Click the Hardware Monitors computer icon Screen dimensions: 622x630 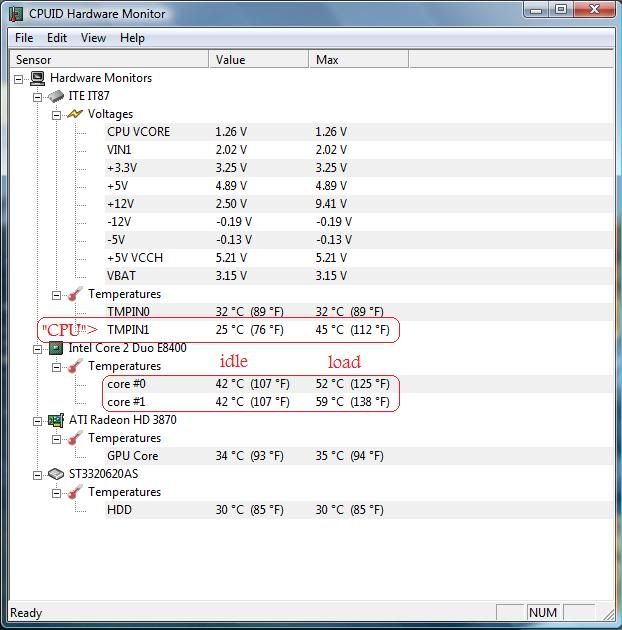pos(37,78)
